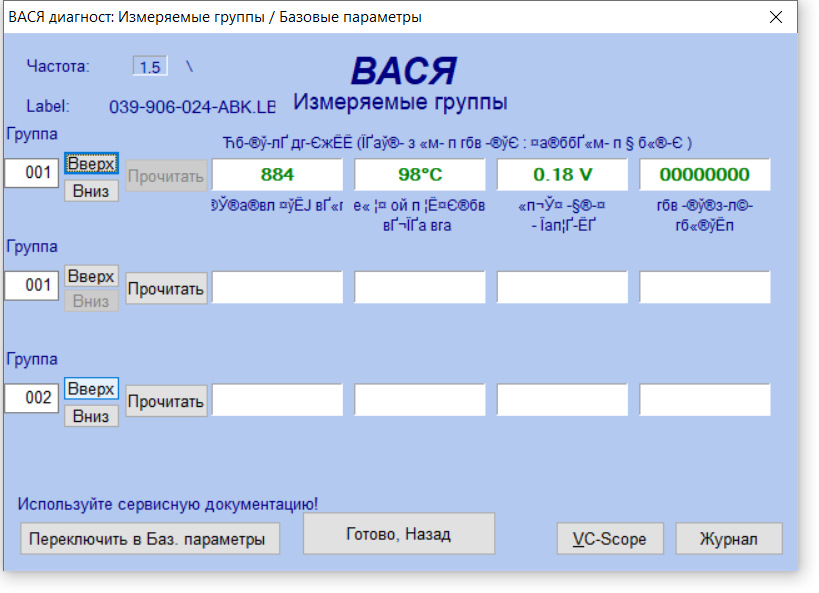Click the 0.18 V voltage value
Viewport: 819px width, 593px height.
tap(563, 175)
